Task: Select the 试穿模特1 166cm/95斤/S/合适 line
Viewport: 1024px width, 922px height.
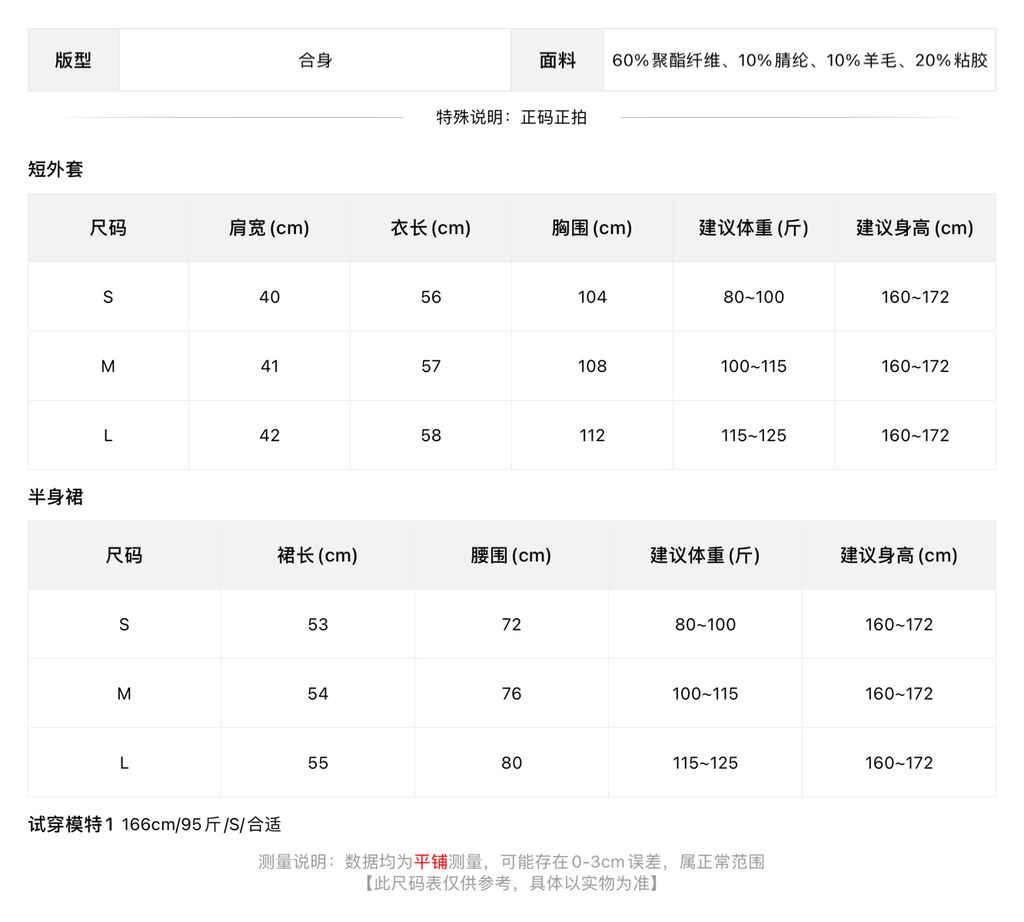Action: click(155, 825)
